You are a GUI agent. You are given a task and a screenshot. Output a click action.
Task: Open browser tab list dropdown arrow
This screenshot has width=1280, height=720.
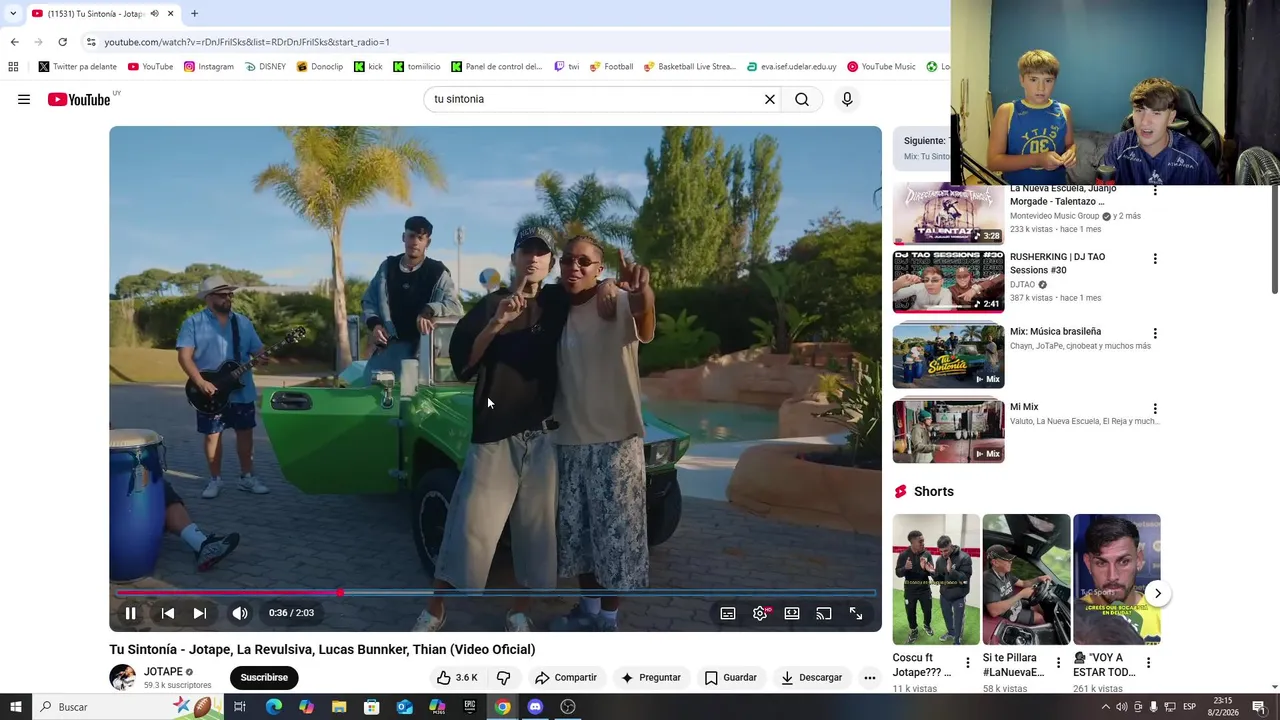[13, 14]
